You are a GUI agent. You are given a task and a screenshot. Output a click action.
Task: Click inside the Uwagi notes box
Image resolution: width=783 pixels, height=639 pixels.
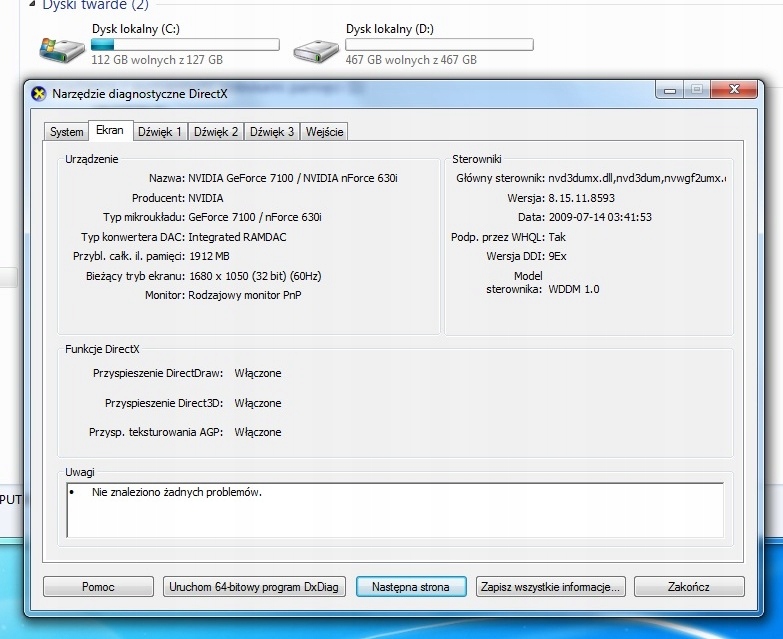pos(395,510)
